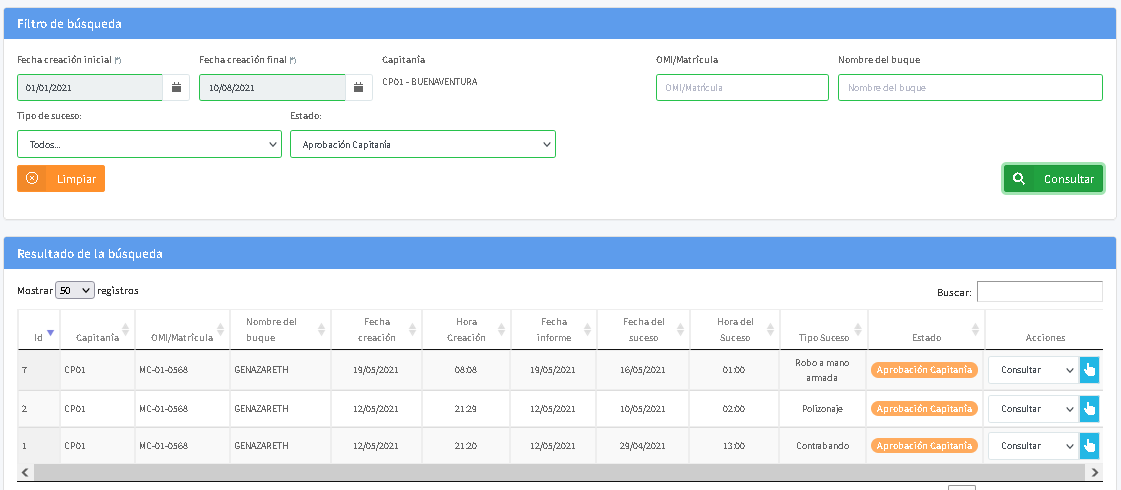Viewport: 1121px width, 490px height.
Task: Click the Buscar table search box
Action: coord(1039,292)
